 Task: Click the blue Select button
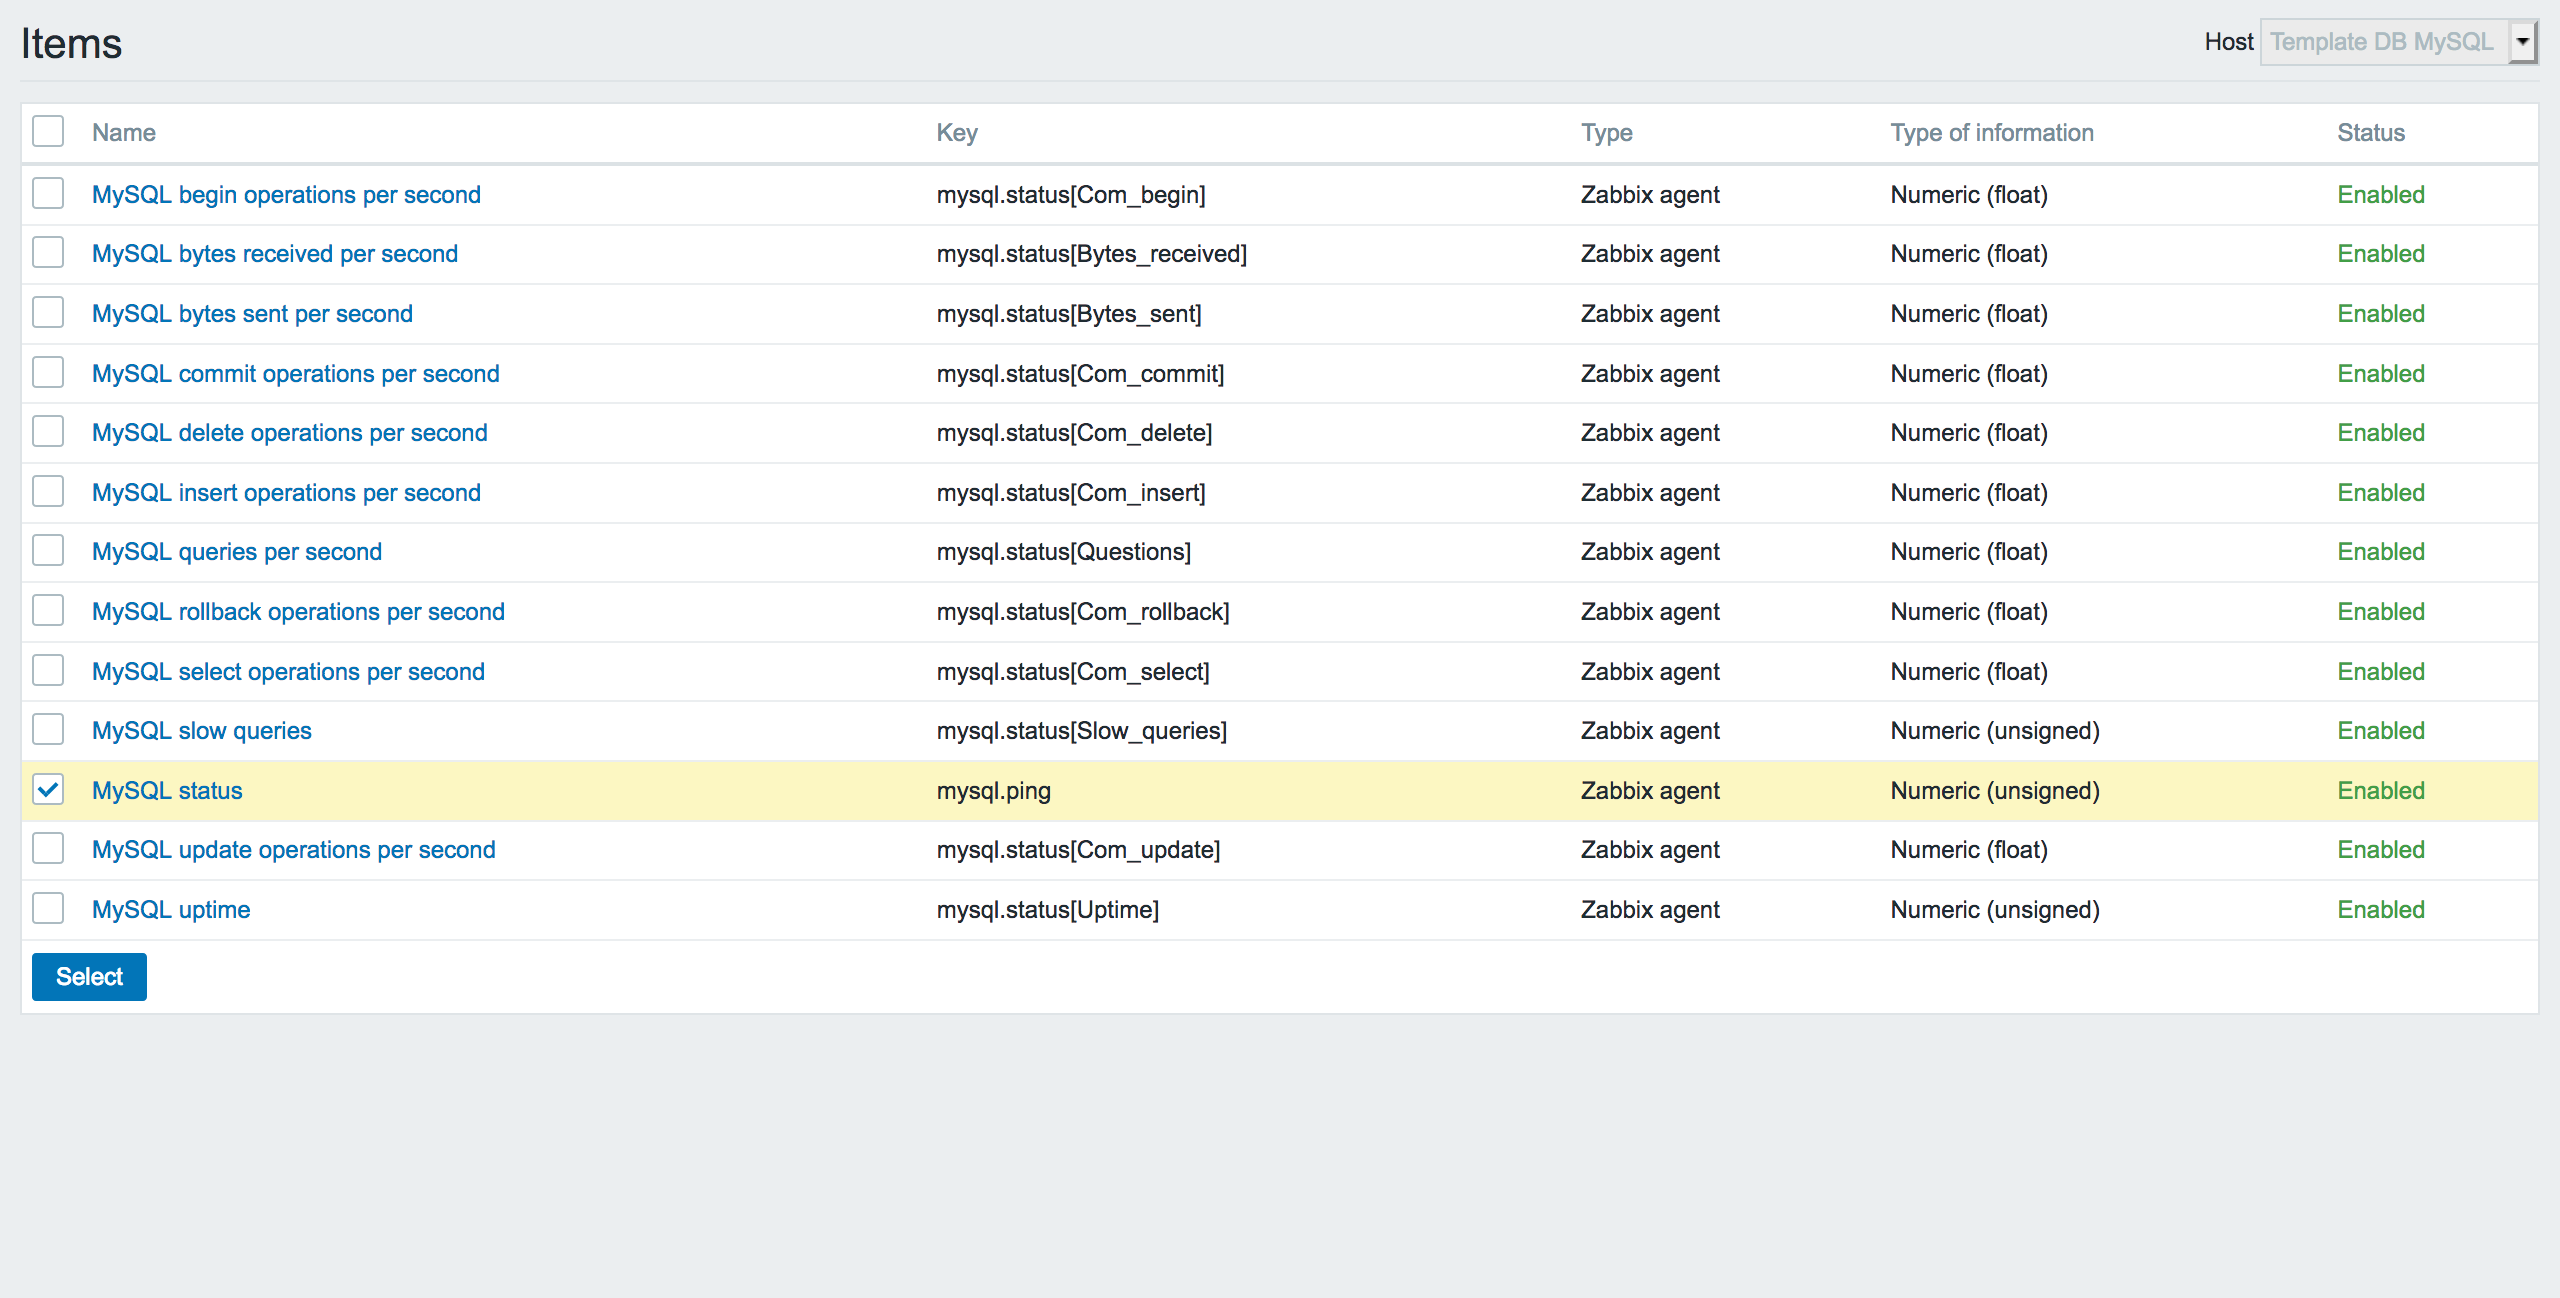(89, 977)
